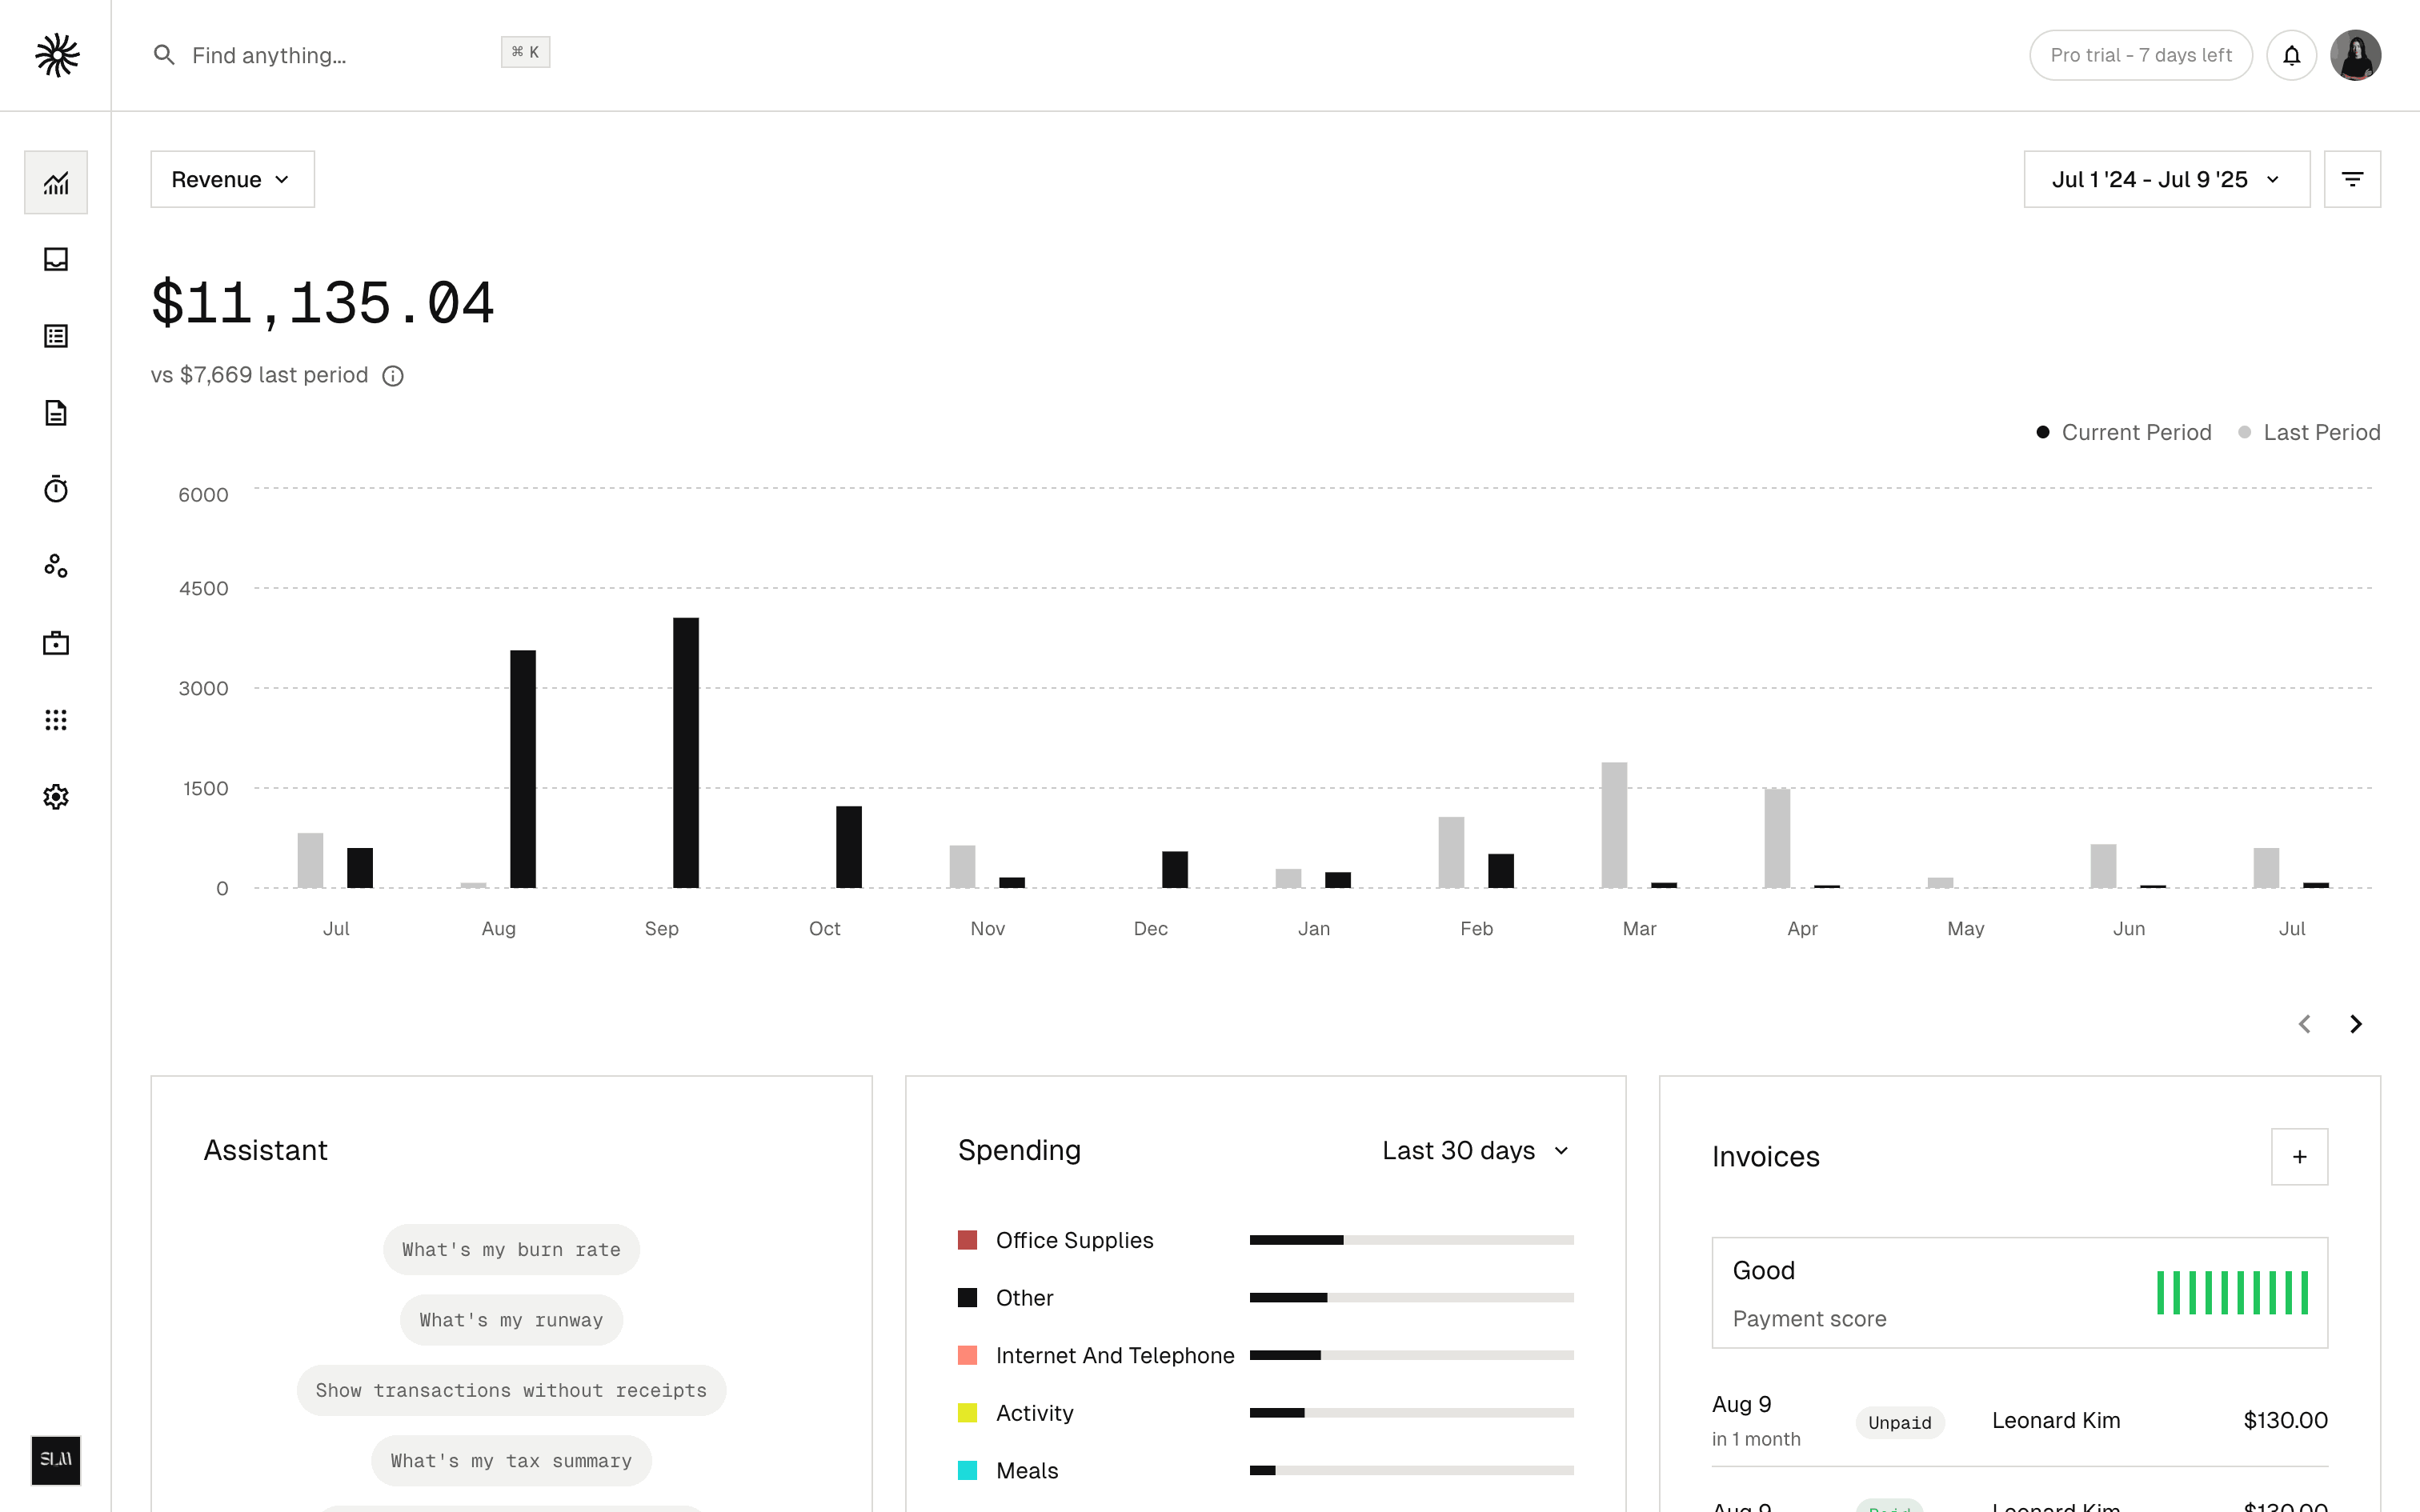Open the Apps grid icon
The height and width of the screenshot is (1512, 2420).
[x=56, y=720]
